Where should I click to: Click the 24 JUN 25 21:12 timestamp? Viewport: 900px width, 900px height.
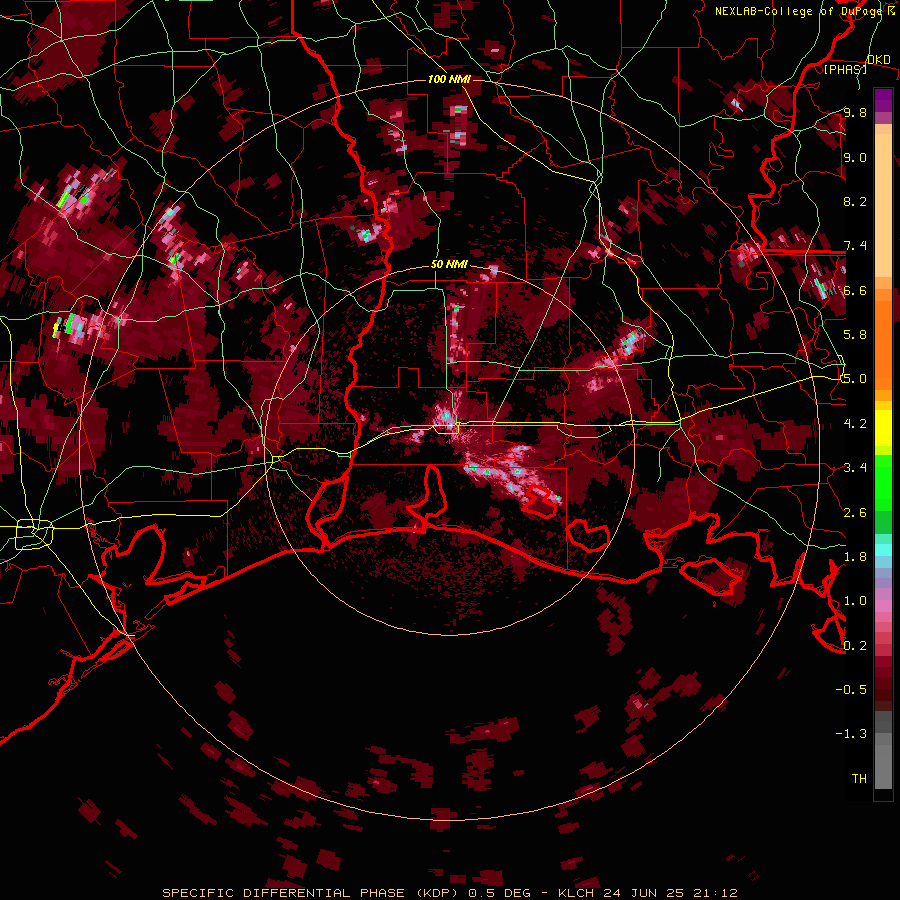670,893
